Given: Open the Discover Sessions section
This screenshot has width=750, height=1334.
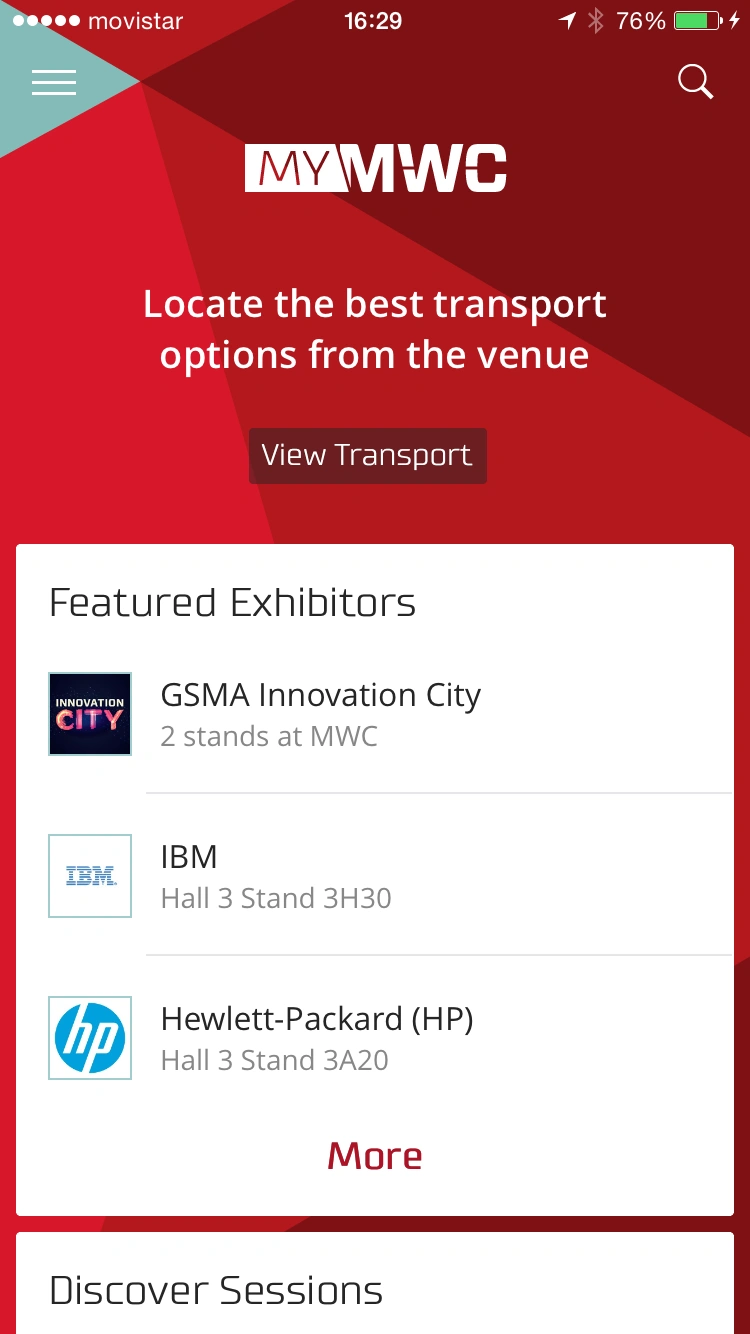Looking at the screenshot, I should click(x=216, y=1291).
